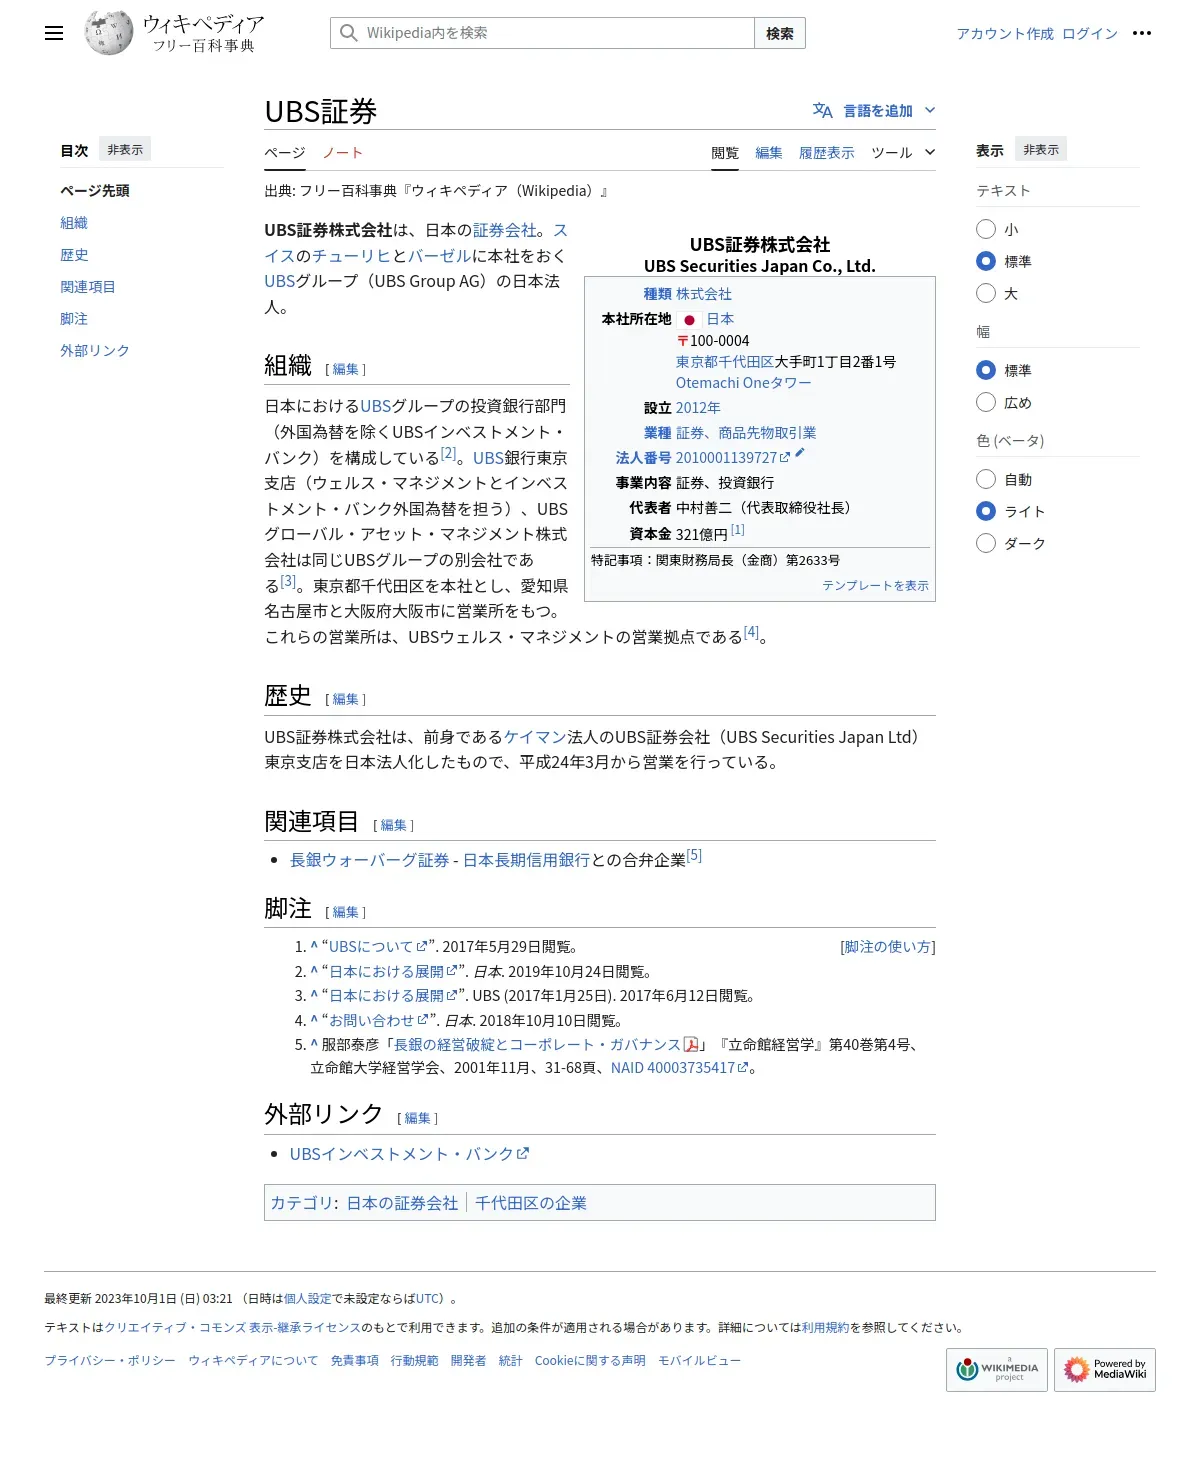The image size is (1200, 1480).
Task: Click the Japan flag icon in infobox
Action: click(x=689, y=319)
